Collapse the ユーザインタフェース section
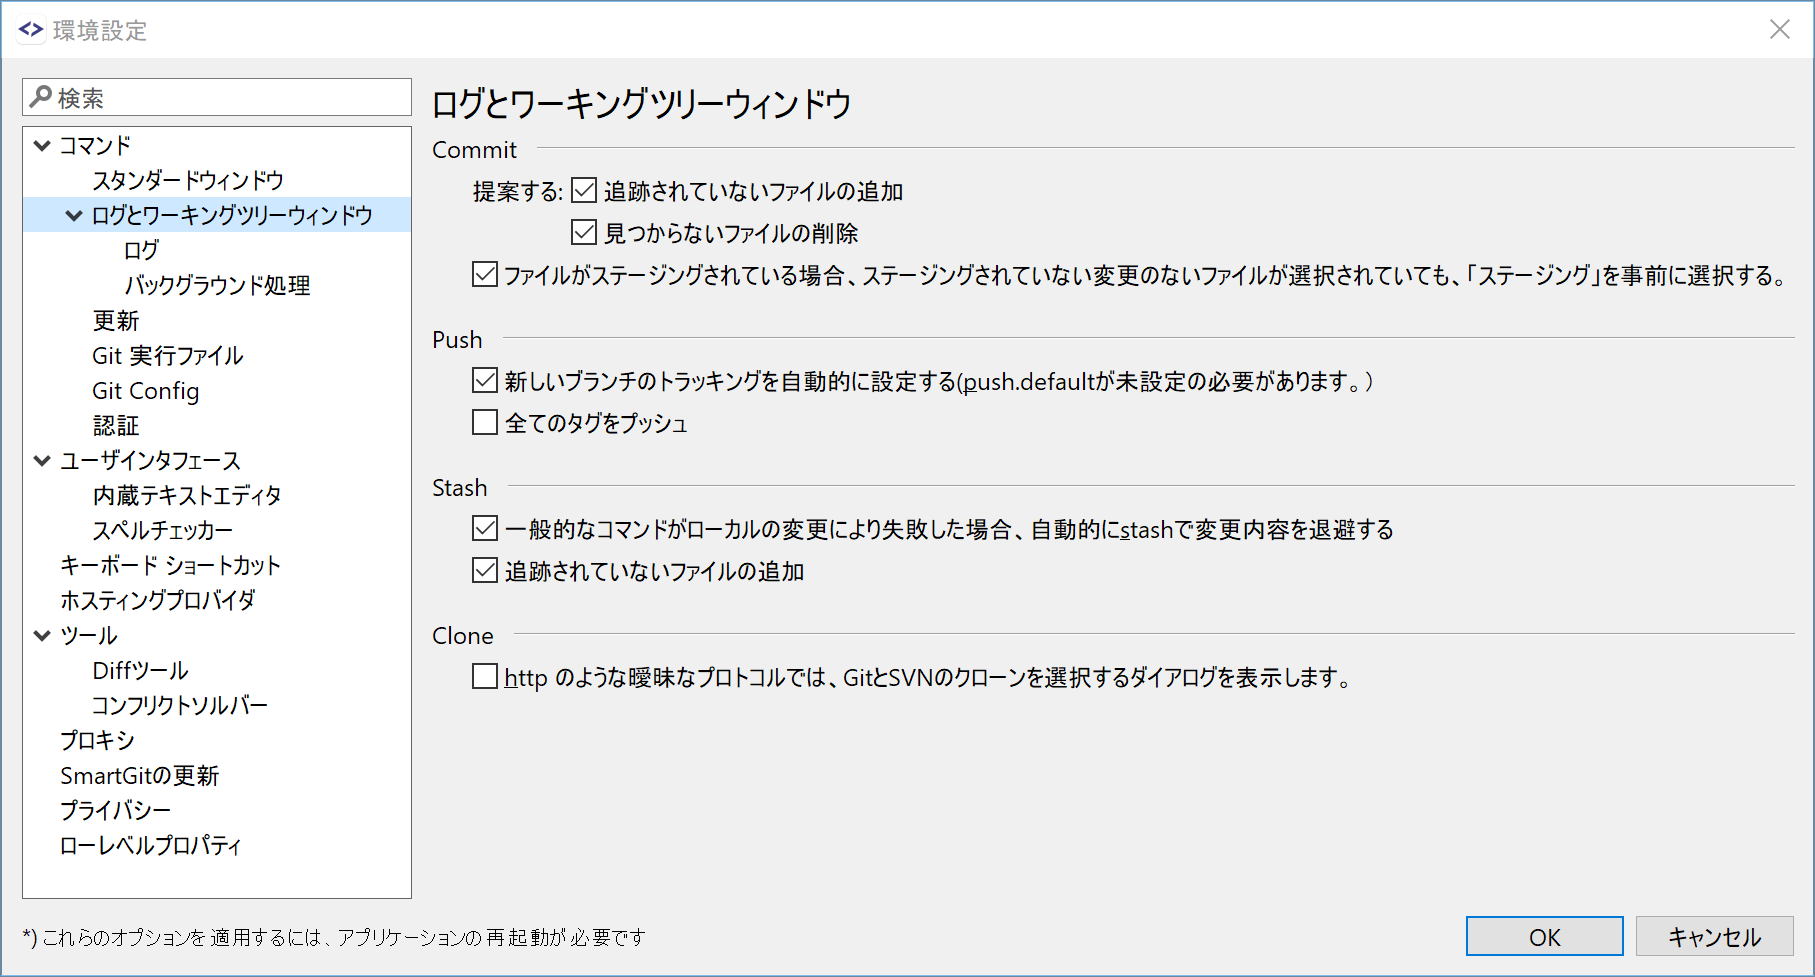Image resolution: width=1815 pixels, height=977 pixels. point(41,460)
